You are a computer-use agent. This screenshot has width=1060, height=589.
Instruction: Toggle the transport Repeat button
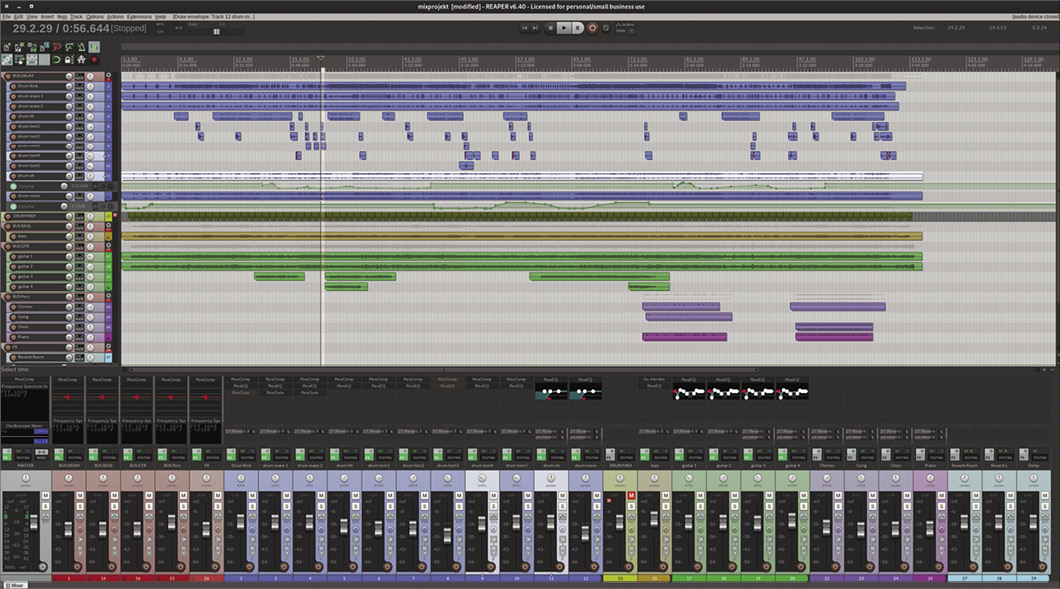[606, 28]
